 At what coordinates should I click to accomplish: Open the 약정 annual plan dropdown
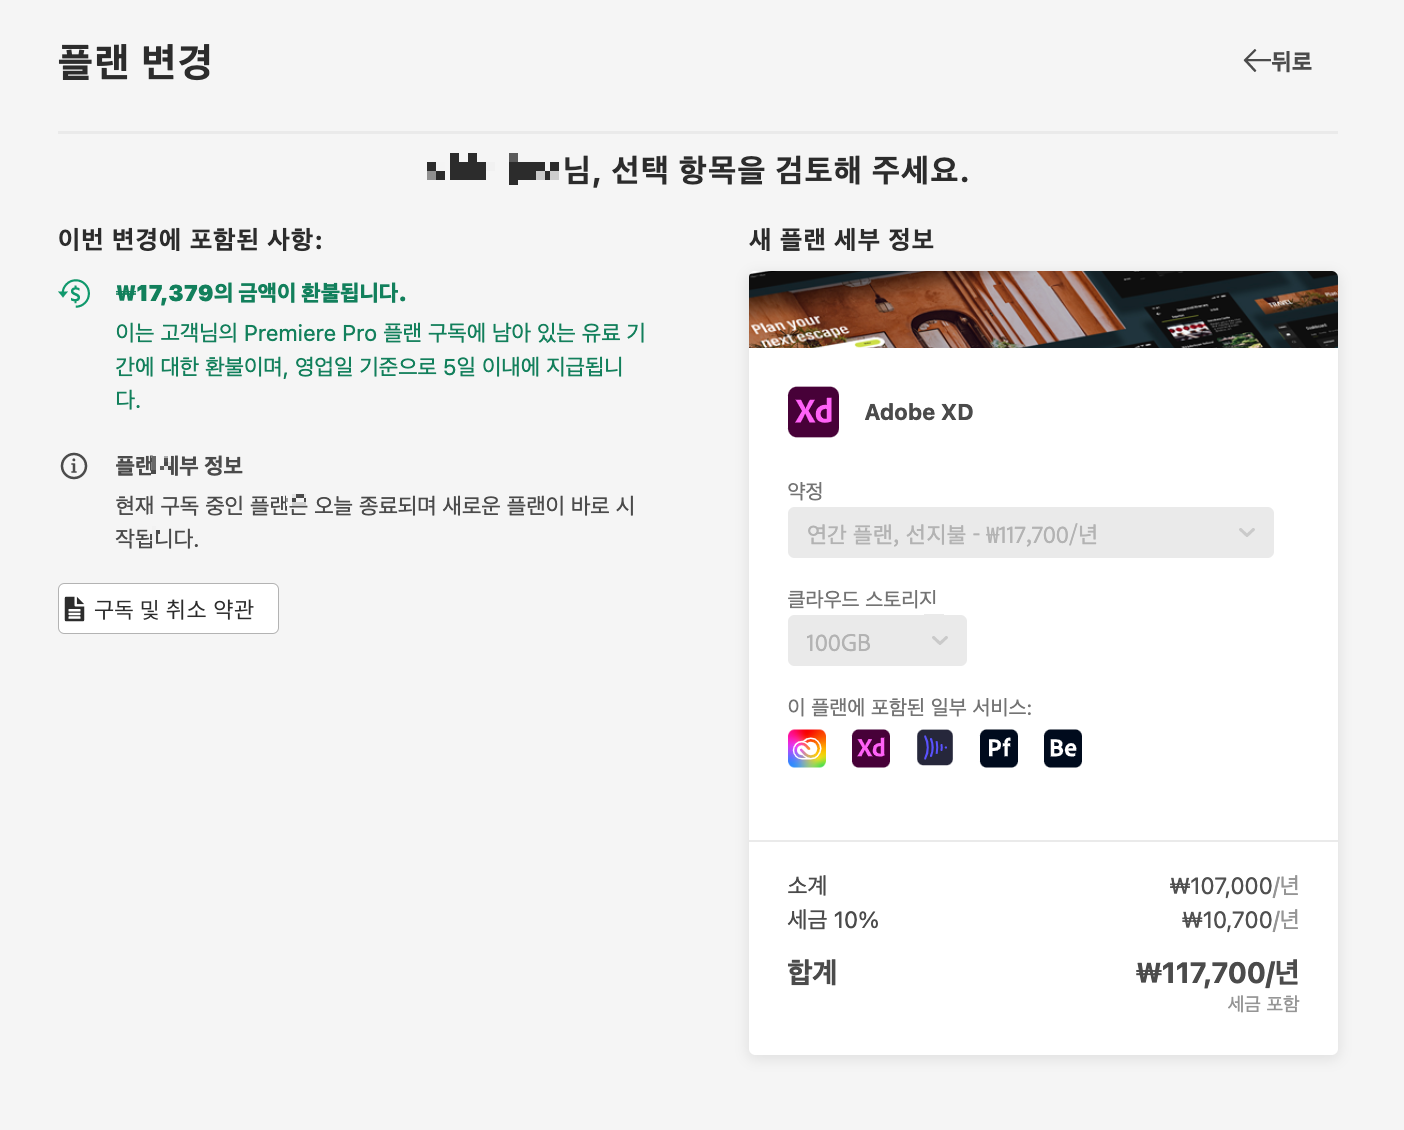point(1030,533)
